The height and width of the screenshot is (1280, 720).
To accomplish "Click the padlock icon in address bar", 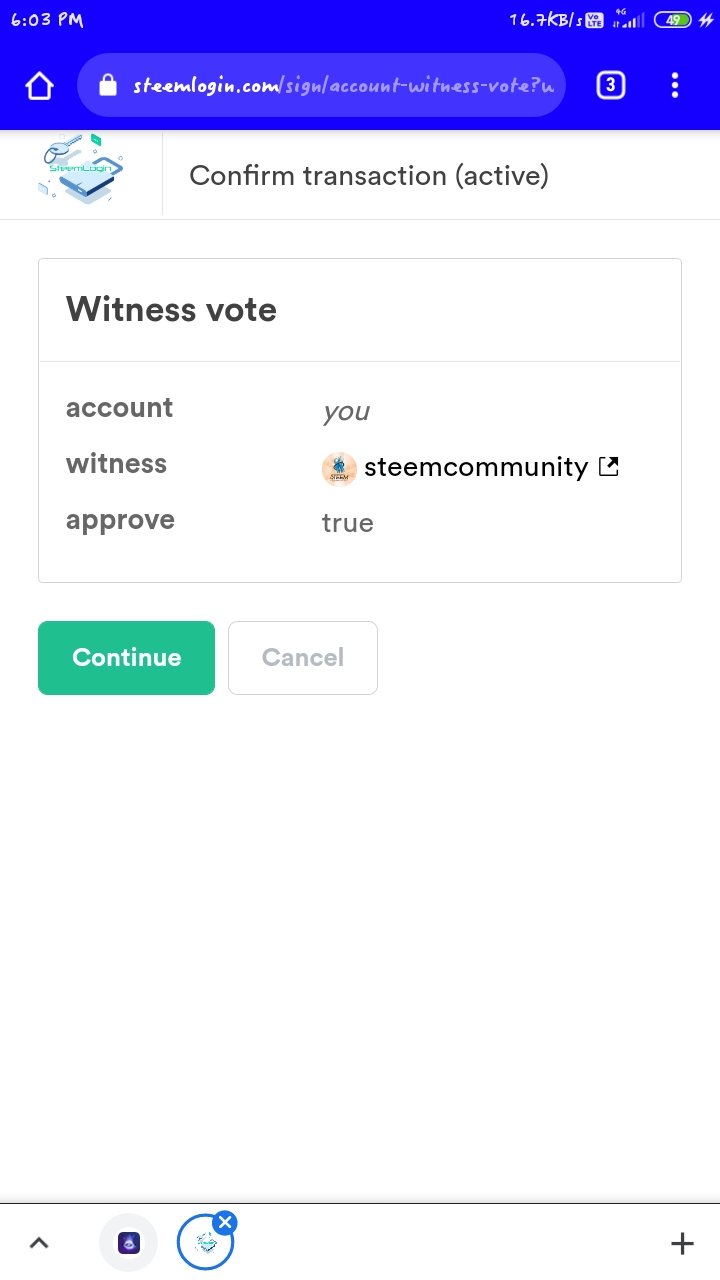I will (108, 86).
